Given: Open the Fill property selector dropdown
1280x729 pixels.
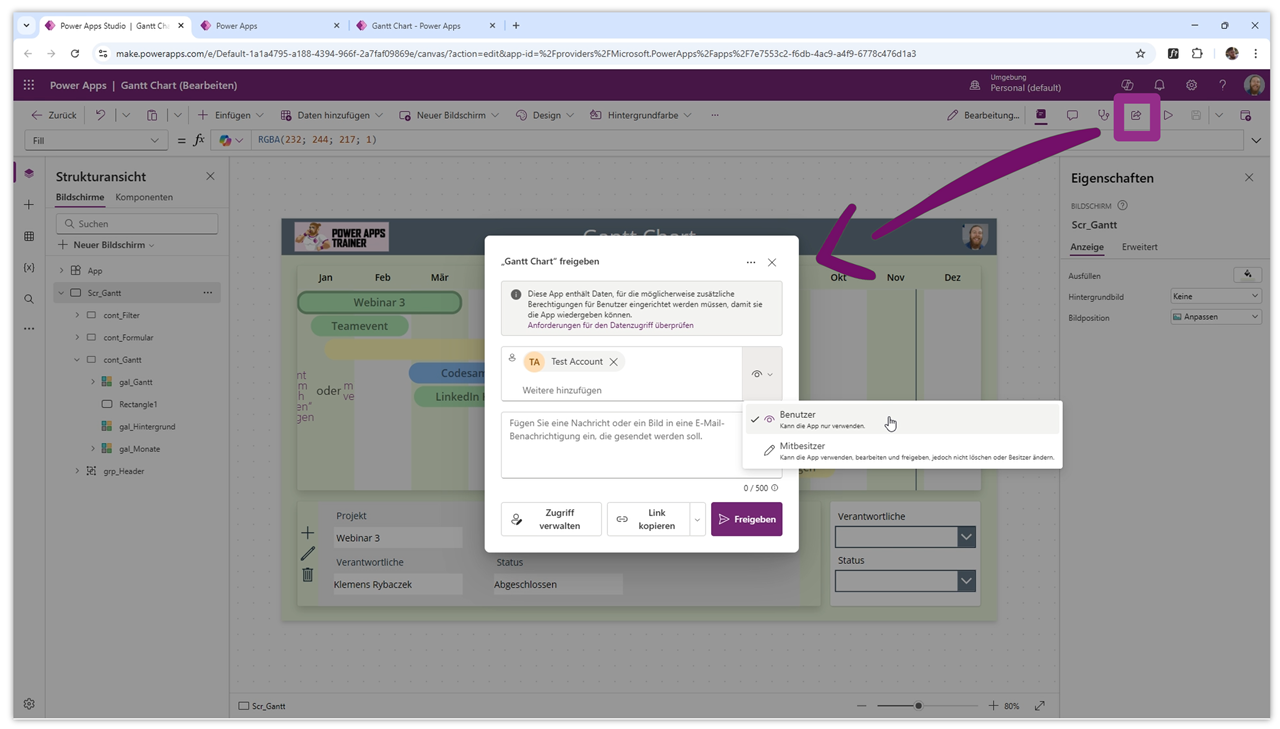Looking at the screenshot, I should pyautogui.click(x=96, y=140).
